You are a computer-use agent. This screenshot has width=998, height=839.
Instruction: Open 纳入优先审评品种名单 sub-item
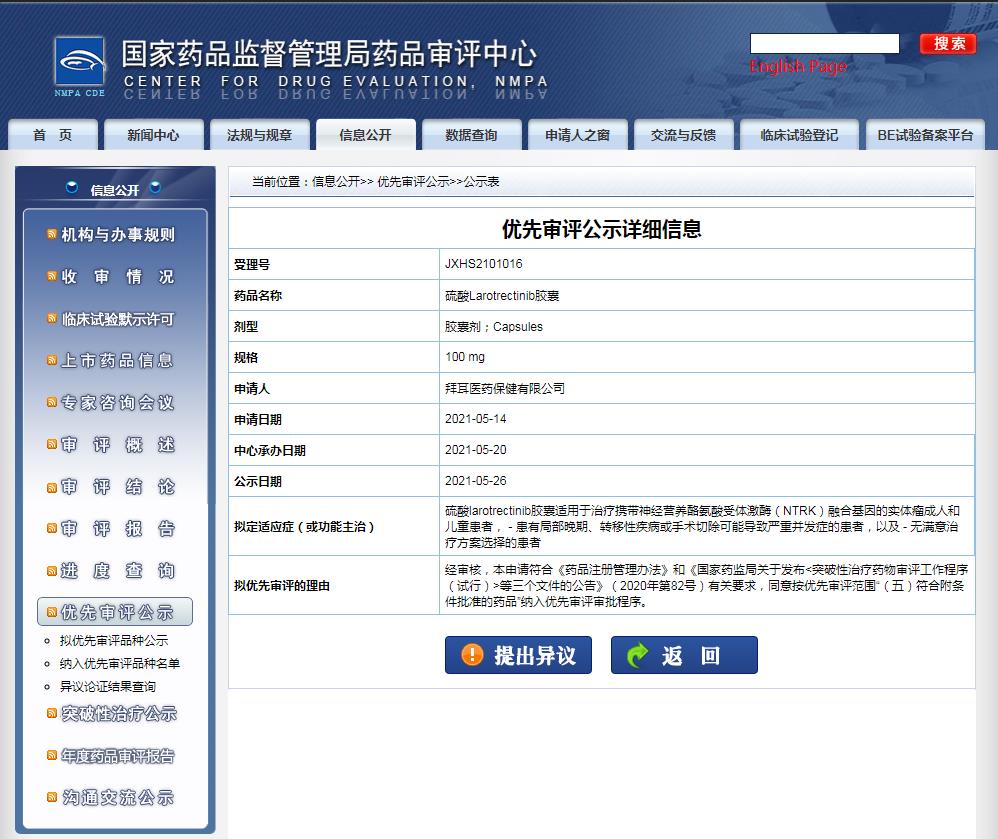point(120,663)
